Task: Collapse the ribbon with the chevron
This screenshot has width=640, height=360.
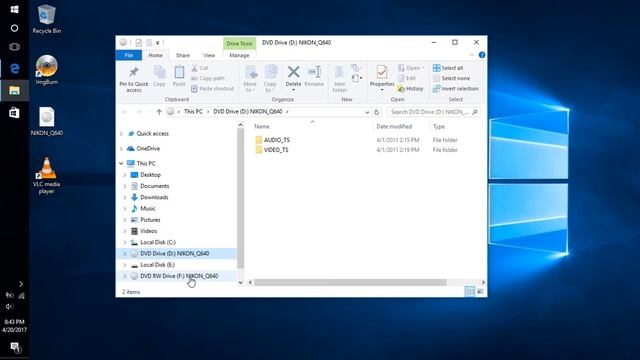Action: click(471, 55)
